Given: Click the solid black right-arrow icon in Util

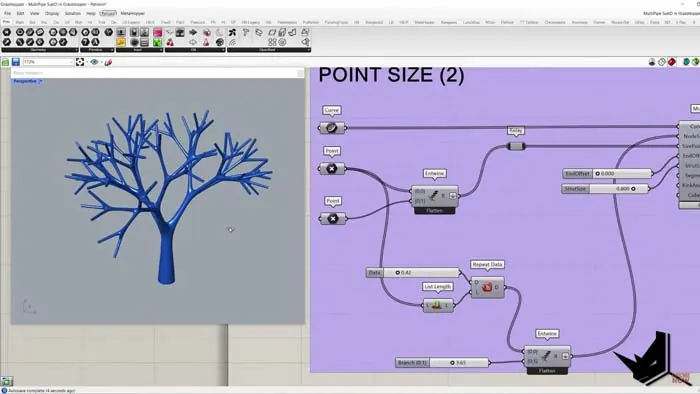Looking at the screenshot, I should 193,33.
